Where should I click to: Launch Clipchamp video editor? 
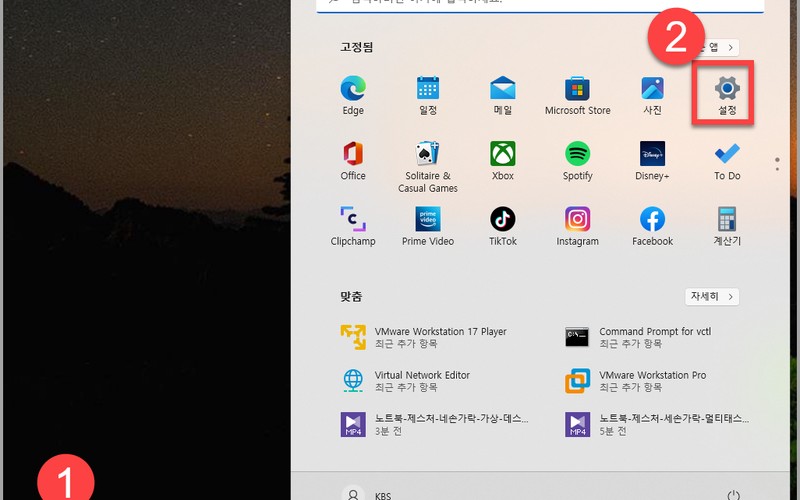(x=353, y=227)
